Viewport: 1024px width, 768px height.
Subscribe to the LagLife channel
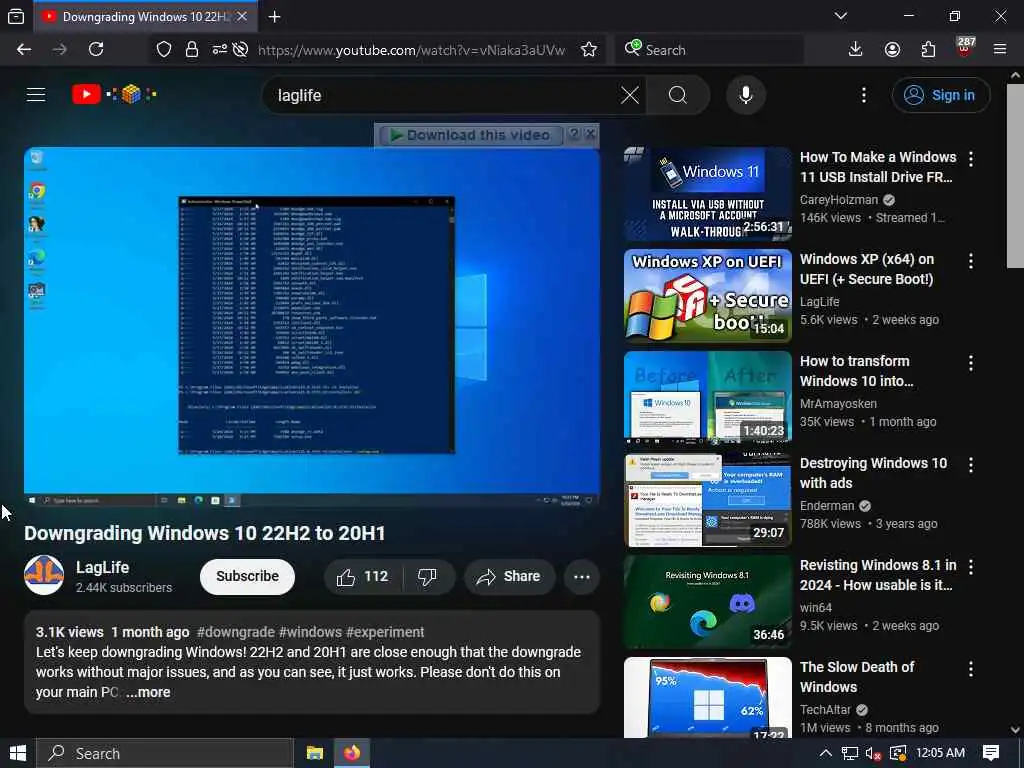(248, 577)
